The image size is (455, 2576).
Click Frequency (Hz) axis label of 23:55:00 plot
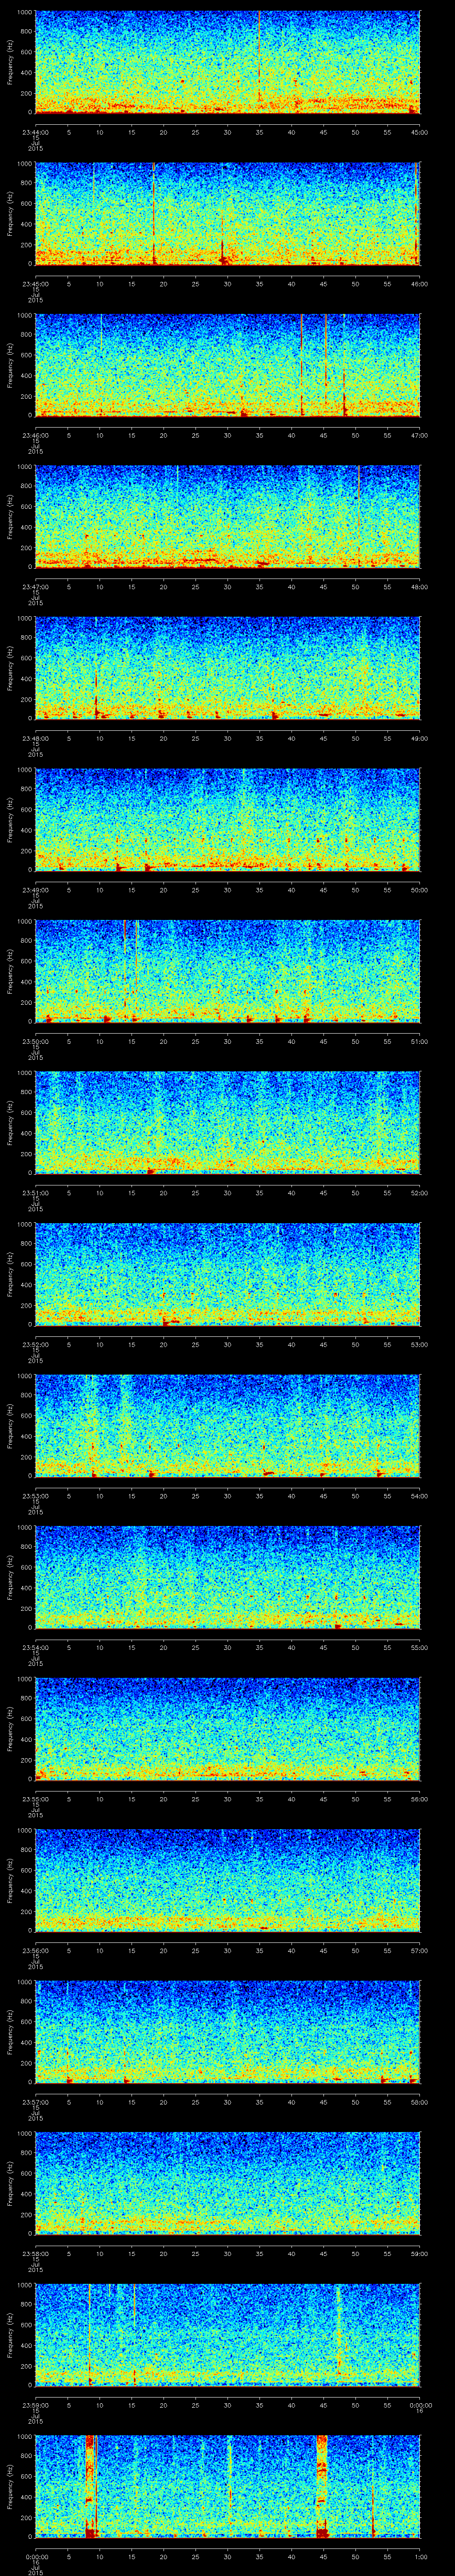pos(10,1729)
